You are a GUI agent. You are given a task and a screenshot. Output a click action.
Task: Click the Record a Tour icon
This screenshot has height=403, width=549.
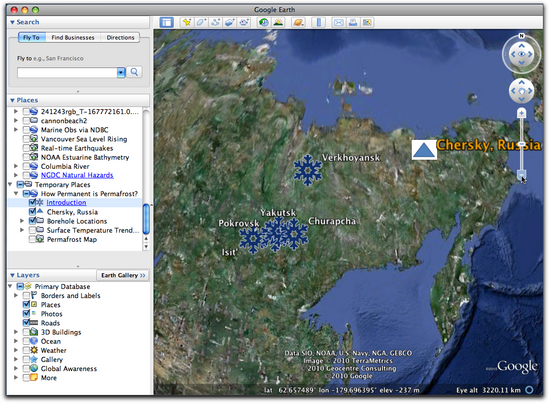pyautogui.click(x=244, y=22)
